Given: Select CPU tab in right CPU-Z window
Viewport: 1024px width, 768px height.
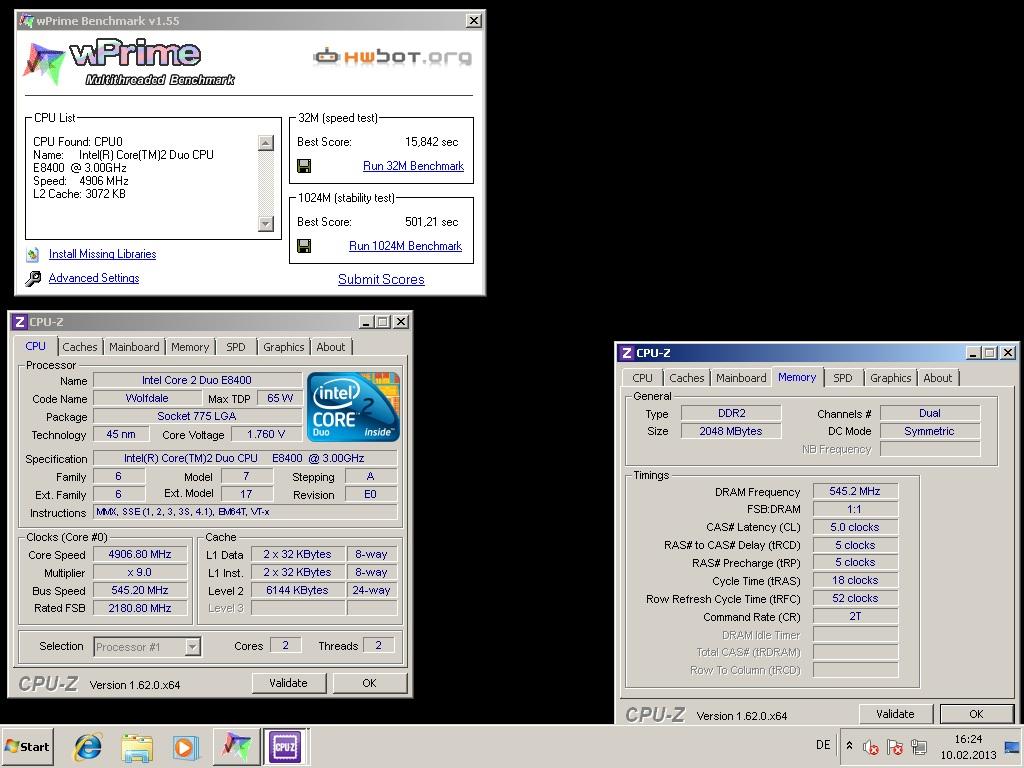Looking at the screenshot, I should point(642,378).
